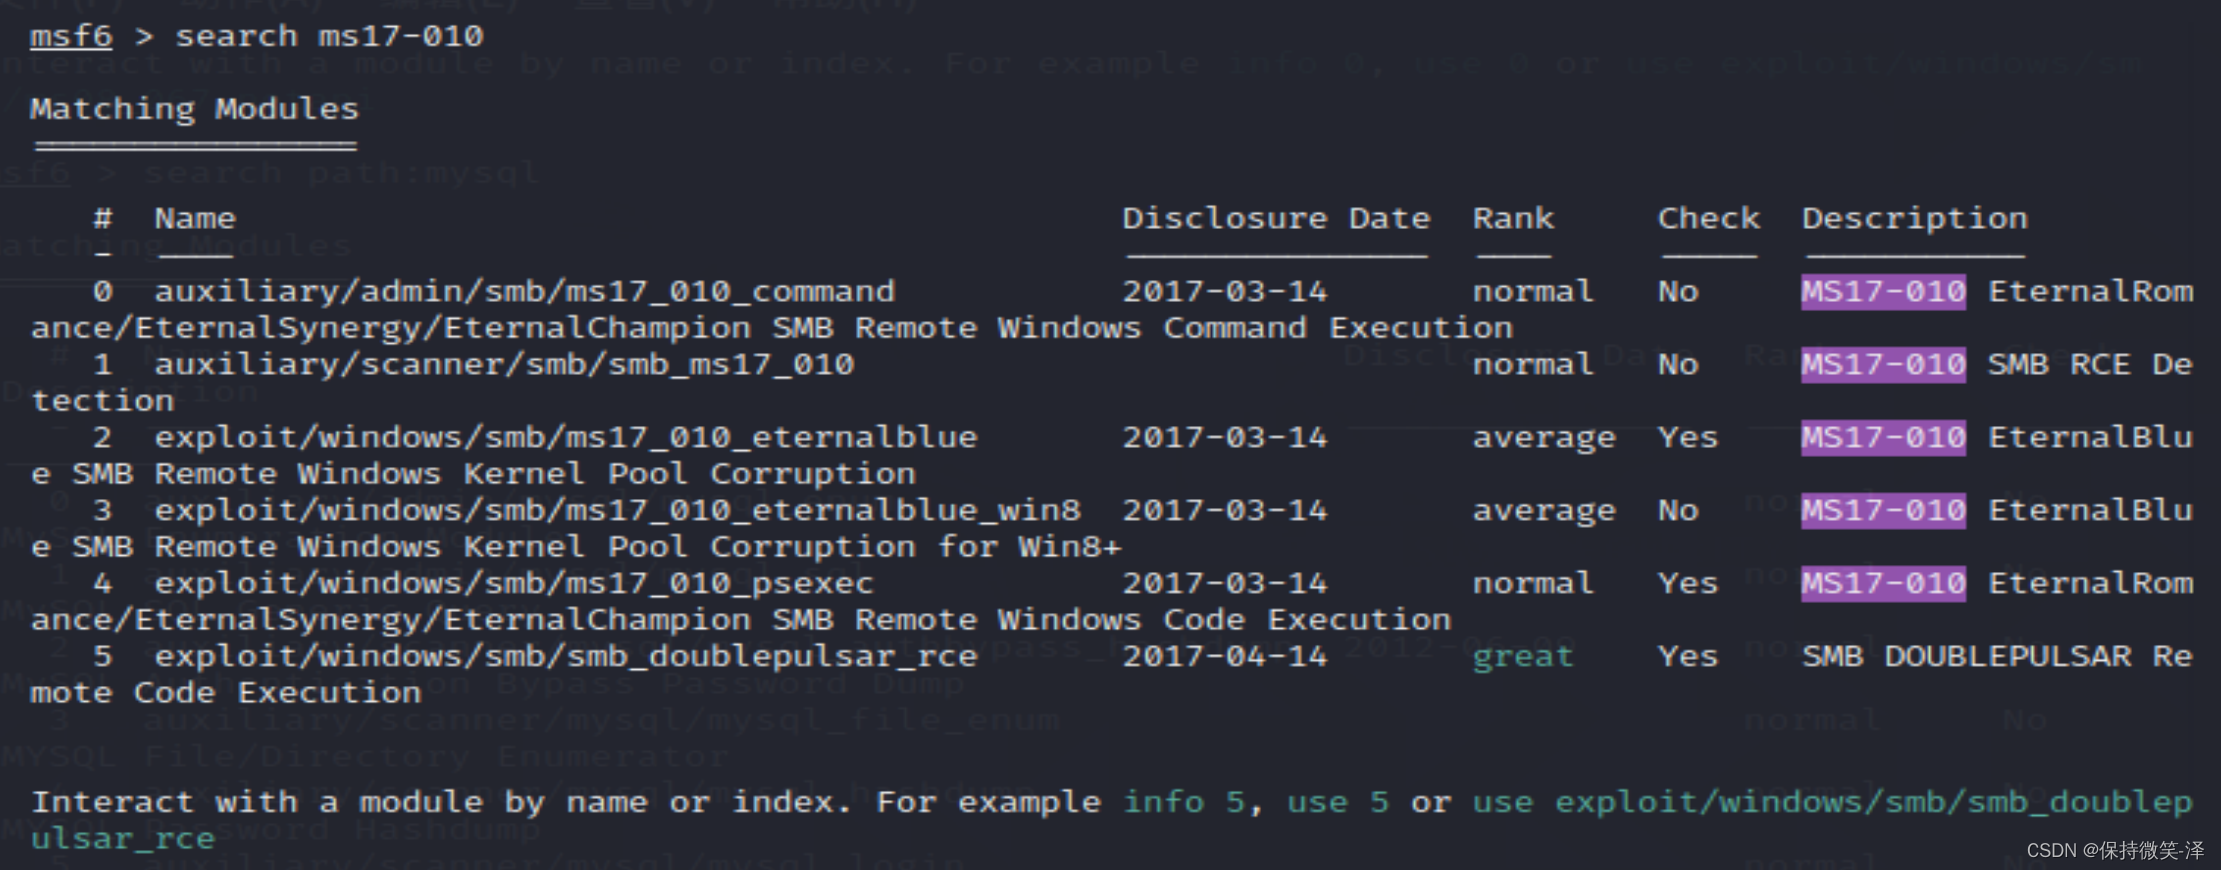Click 'SMB DOUBLEPULSAR Re' description text
This screenshot has width=2221, height=870.
(1997, 656)
